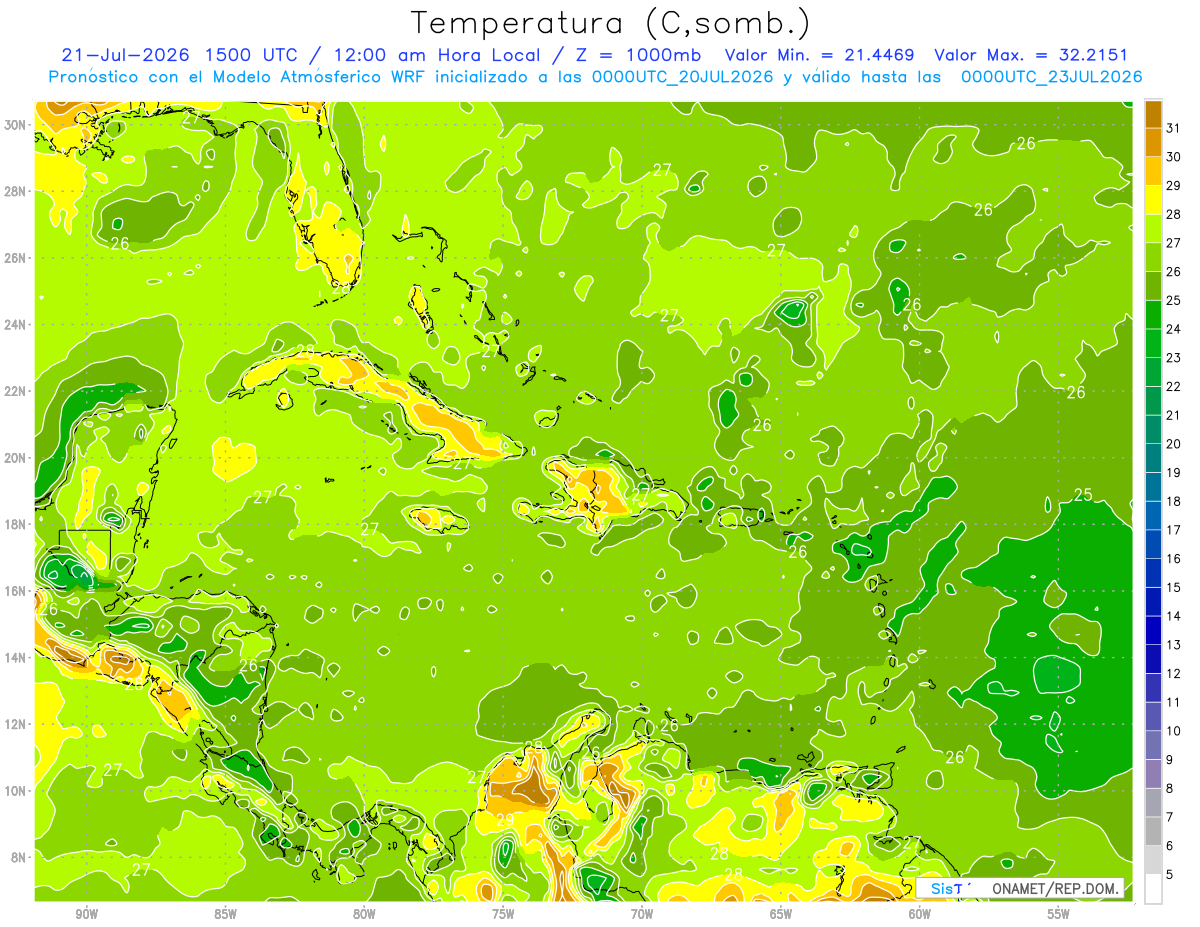Click the legend color band between 28 and 29
1200x927 pixels.
pyautogui.click(x=1153, y=200)
